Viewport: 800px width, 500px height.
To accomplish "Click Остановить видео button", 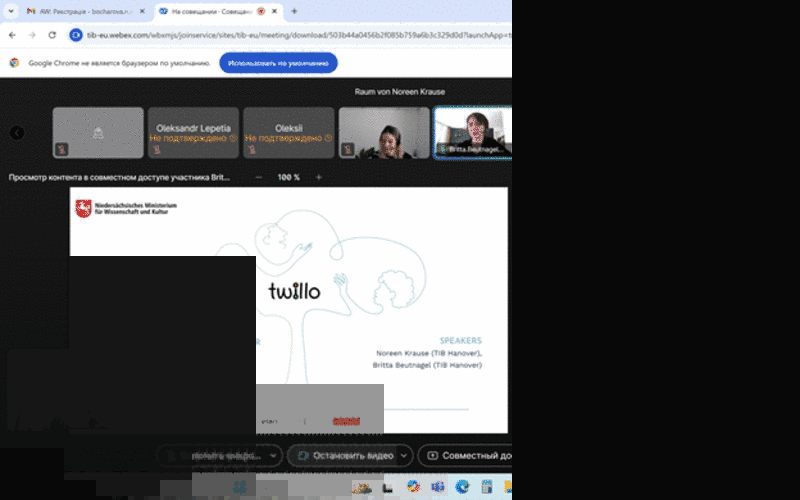I will 345,456.
